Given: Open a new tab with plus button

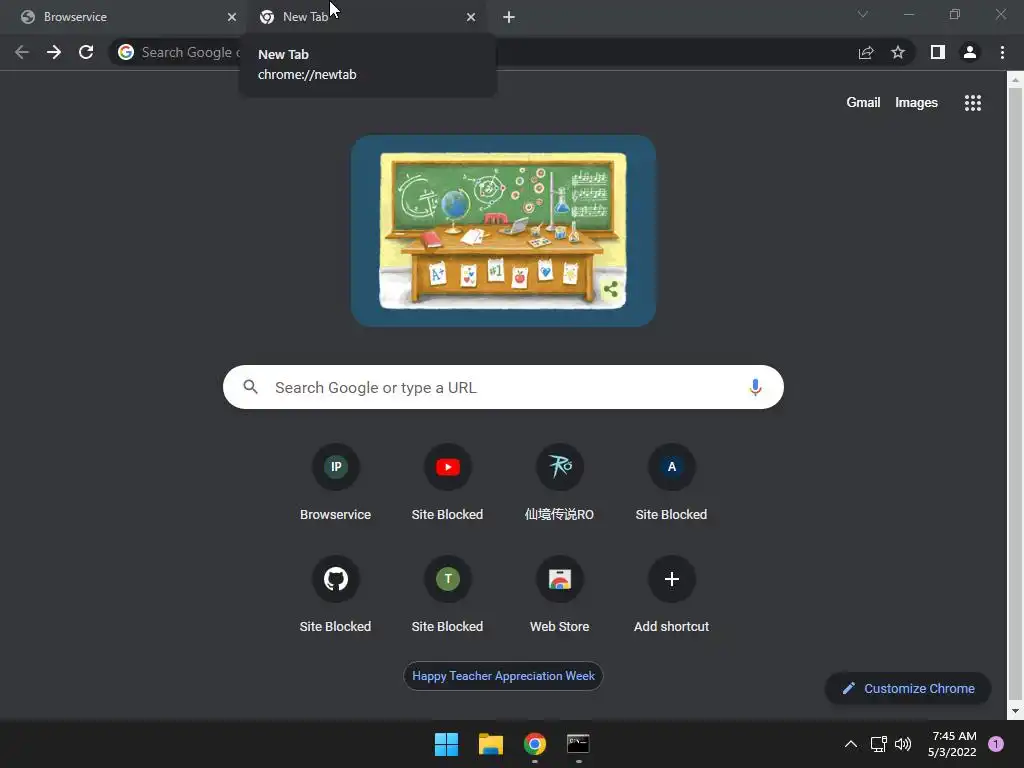Looking at the screenshot, I should (x=509, y=17).
